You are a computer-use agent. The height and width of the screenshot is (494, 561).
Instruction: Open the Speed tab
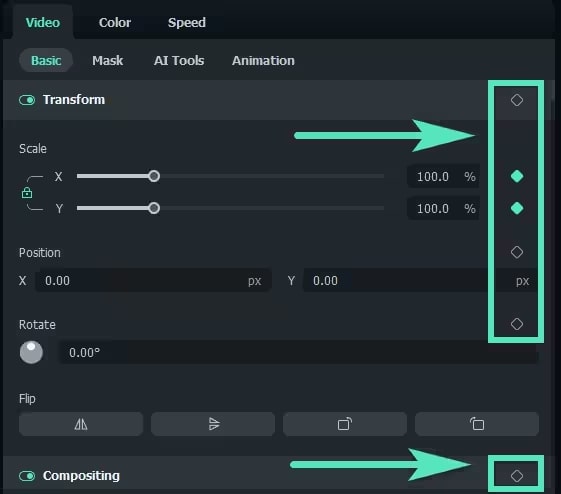point(187,23)
